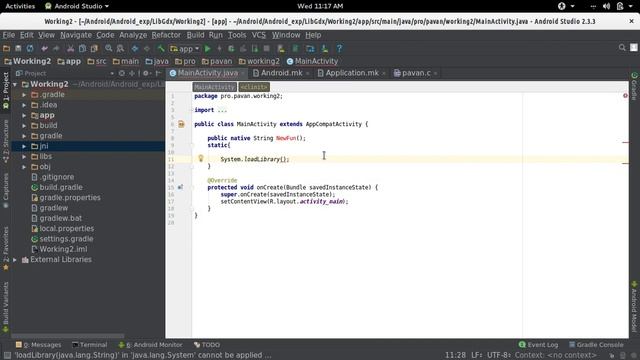Click the Synchronize toolbar icon
Screen dimensions: 640x360
click(x=30, y=49)
